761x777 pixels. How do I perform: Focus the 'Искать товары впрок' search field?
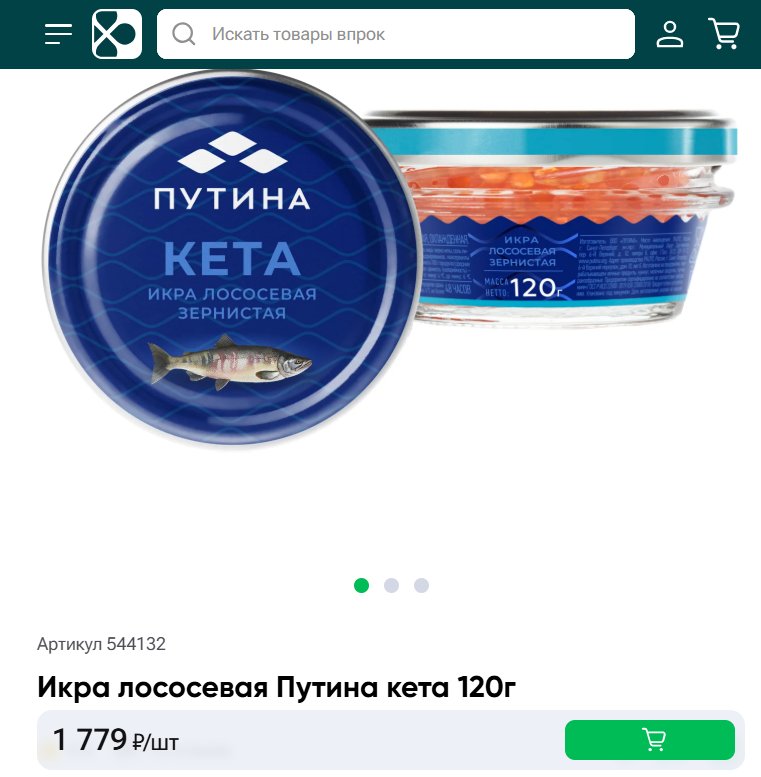click(396, 34)
